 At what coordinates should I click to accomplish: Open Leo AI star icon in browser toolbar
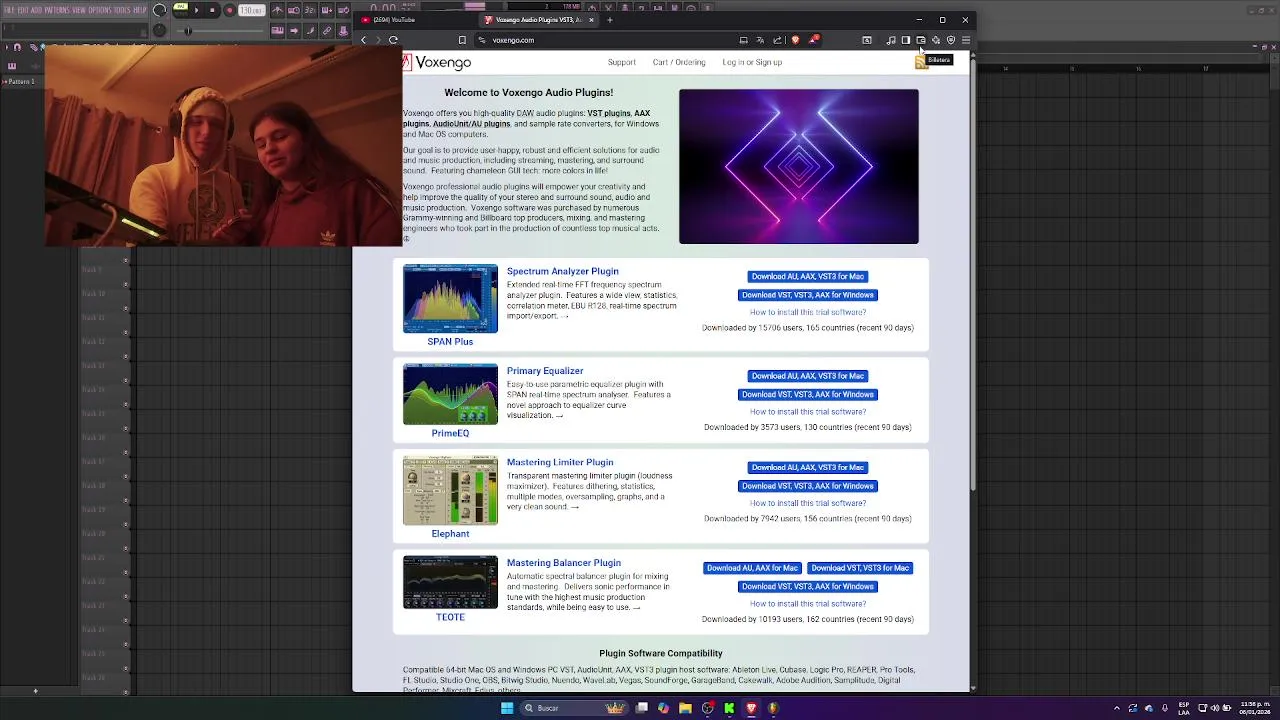click(x=936, y=40)
